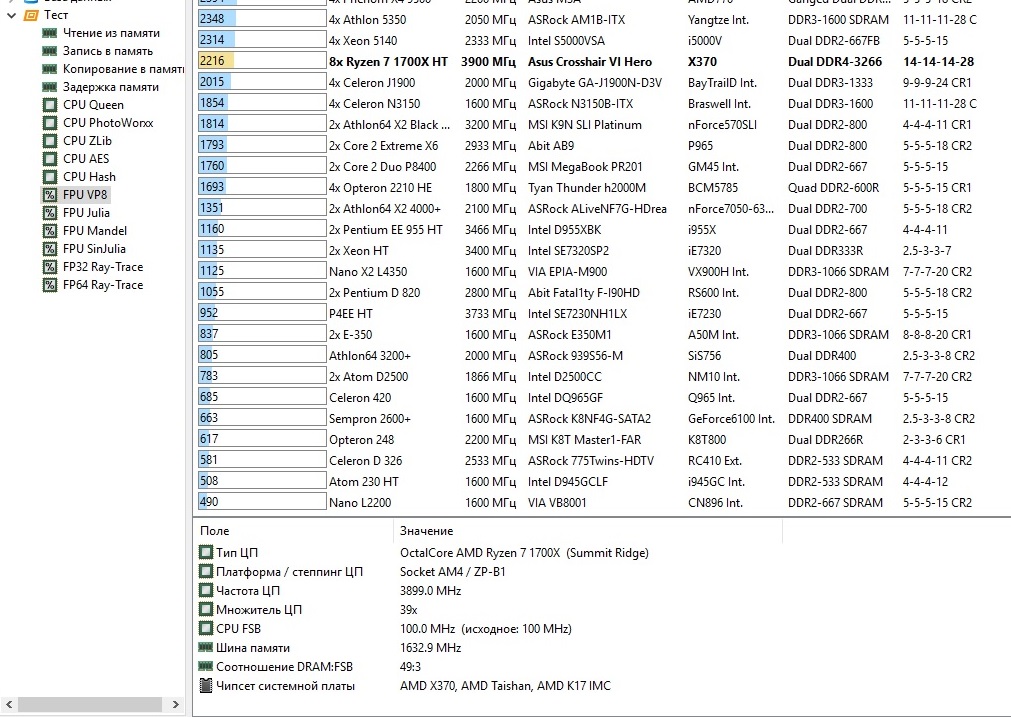Click the CPU Queen chip icon
Screen dimensions: 1011x717
coord(50,104)
